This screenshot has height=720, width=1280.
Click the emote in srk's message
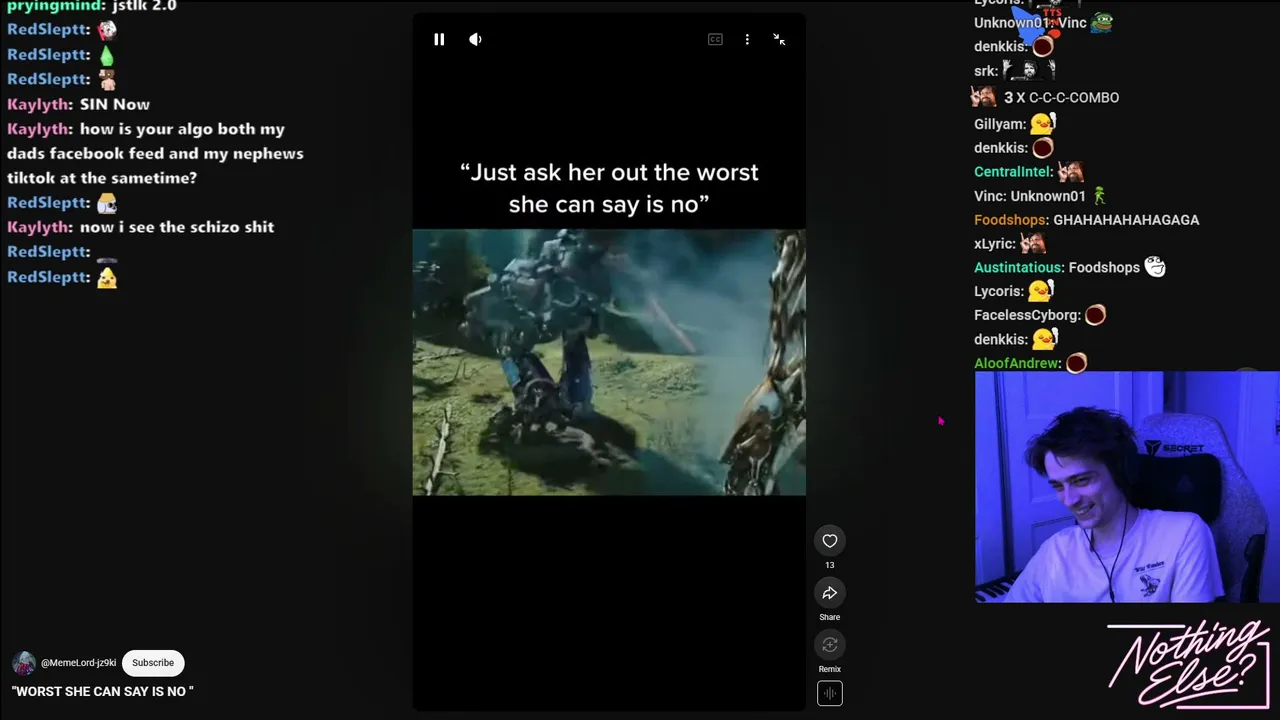click(1029, 70)
